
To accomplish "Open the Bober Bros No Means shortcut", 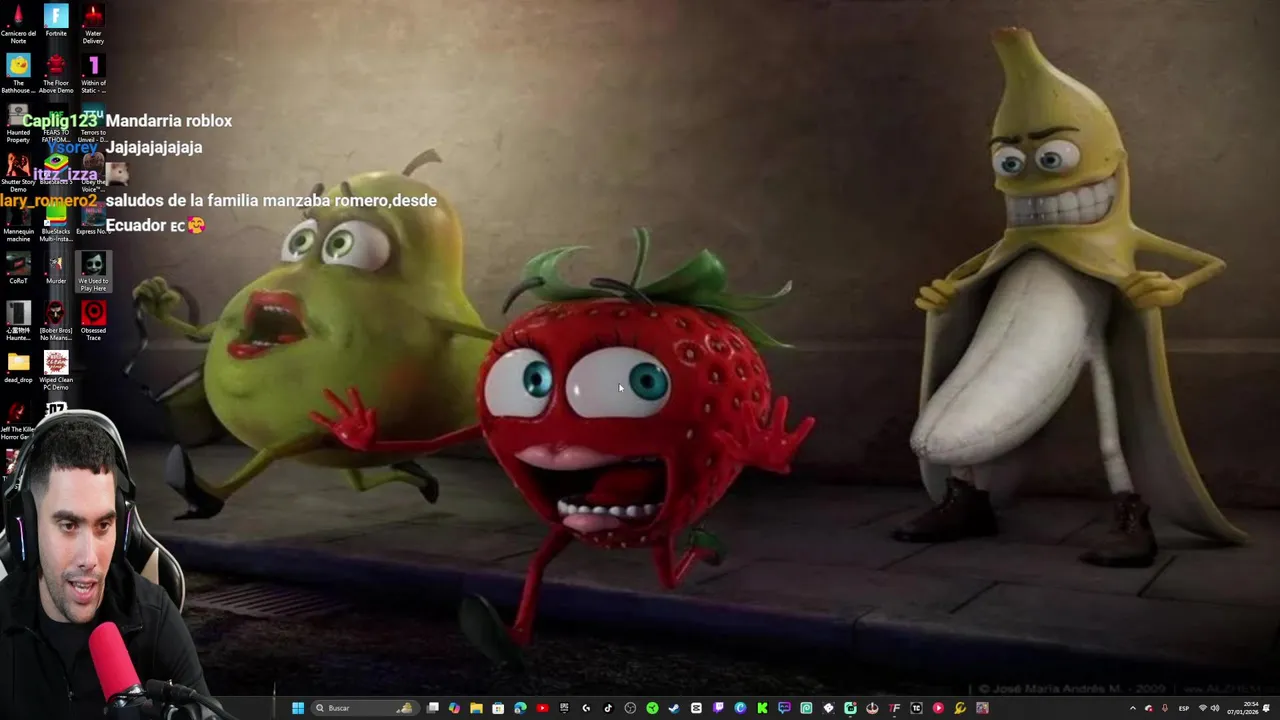I will pos(56,322).
